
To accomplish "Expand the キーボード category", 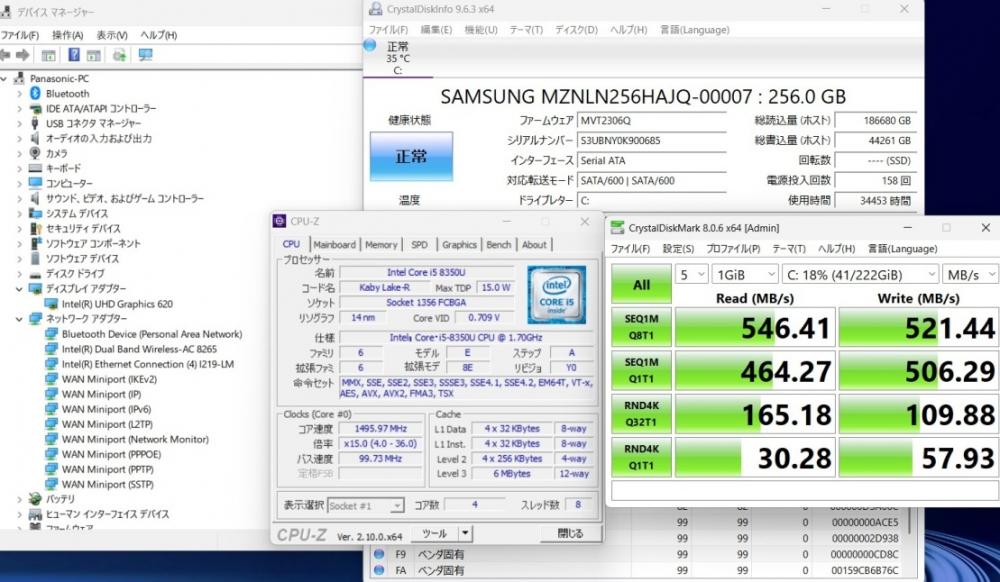I will 19,168.
